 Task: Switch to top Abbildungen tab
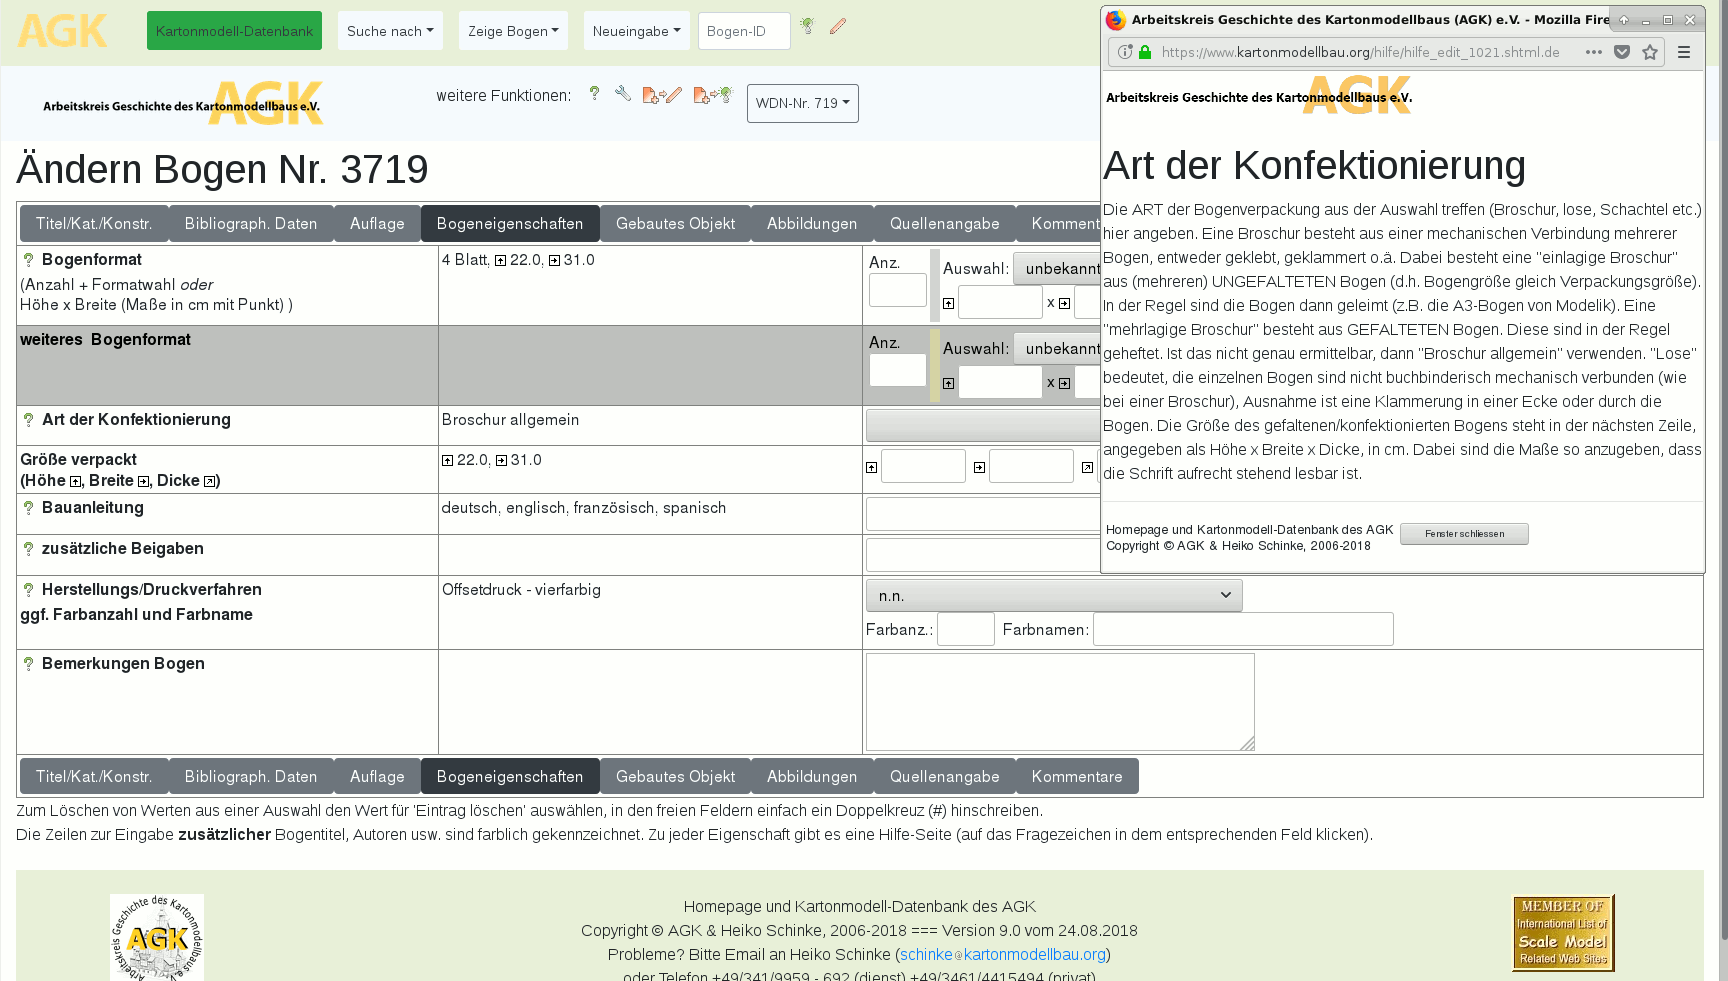click(812, 224)
